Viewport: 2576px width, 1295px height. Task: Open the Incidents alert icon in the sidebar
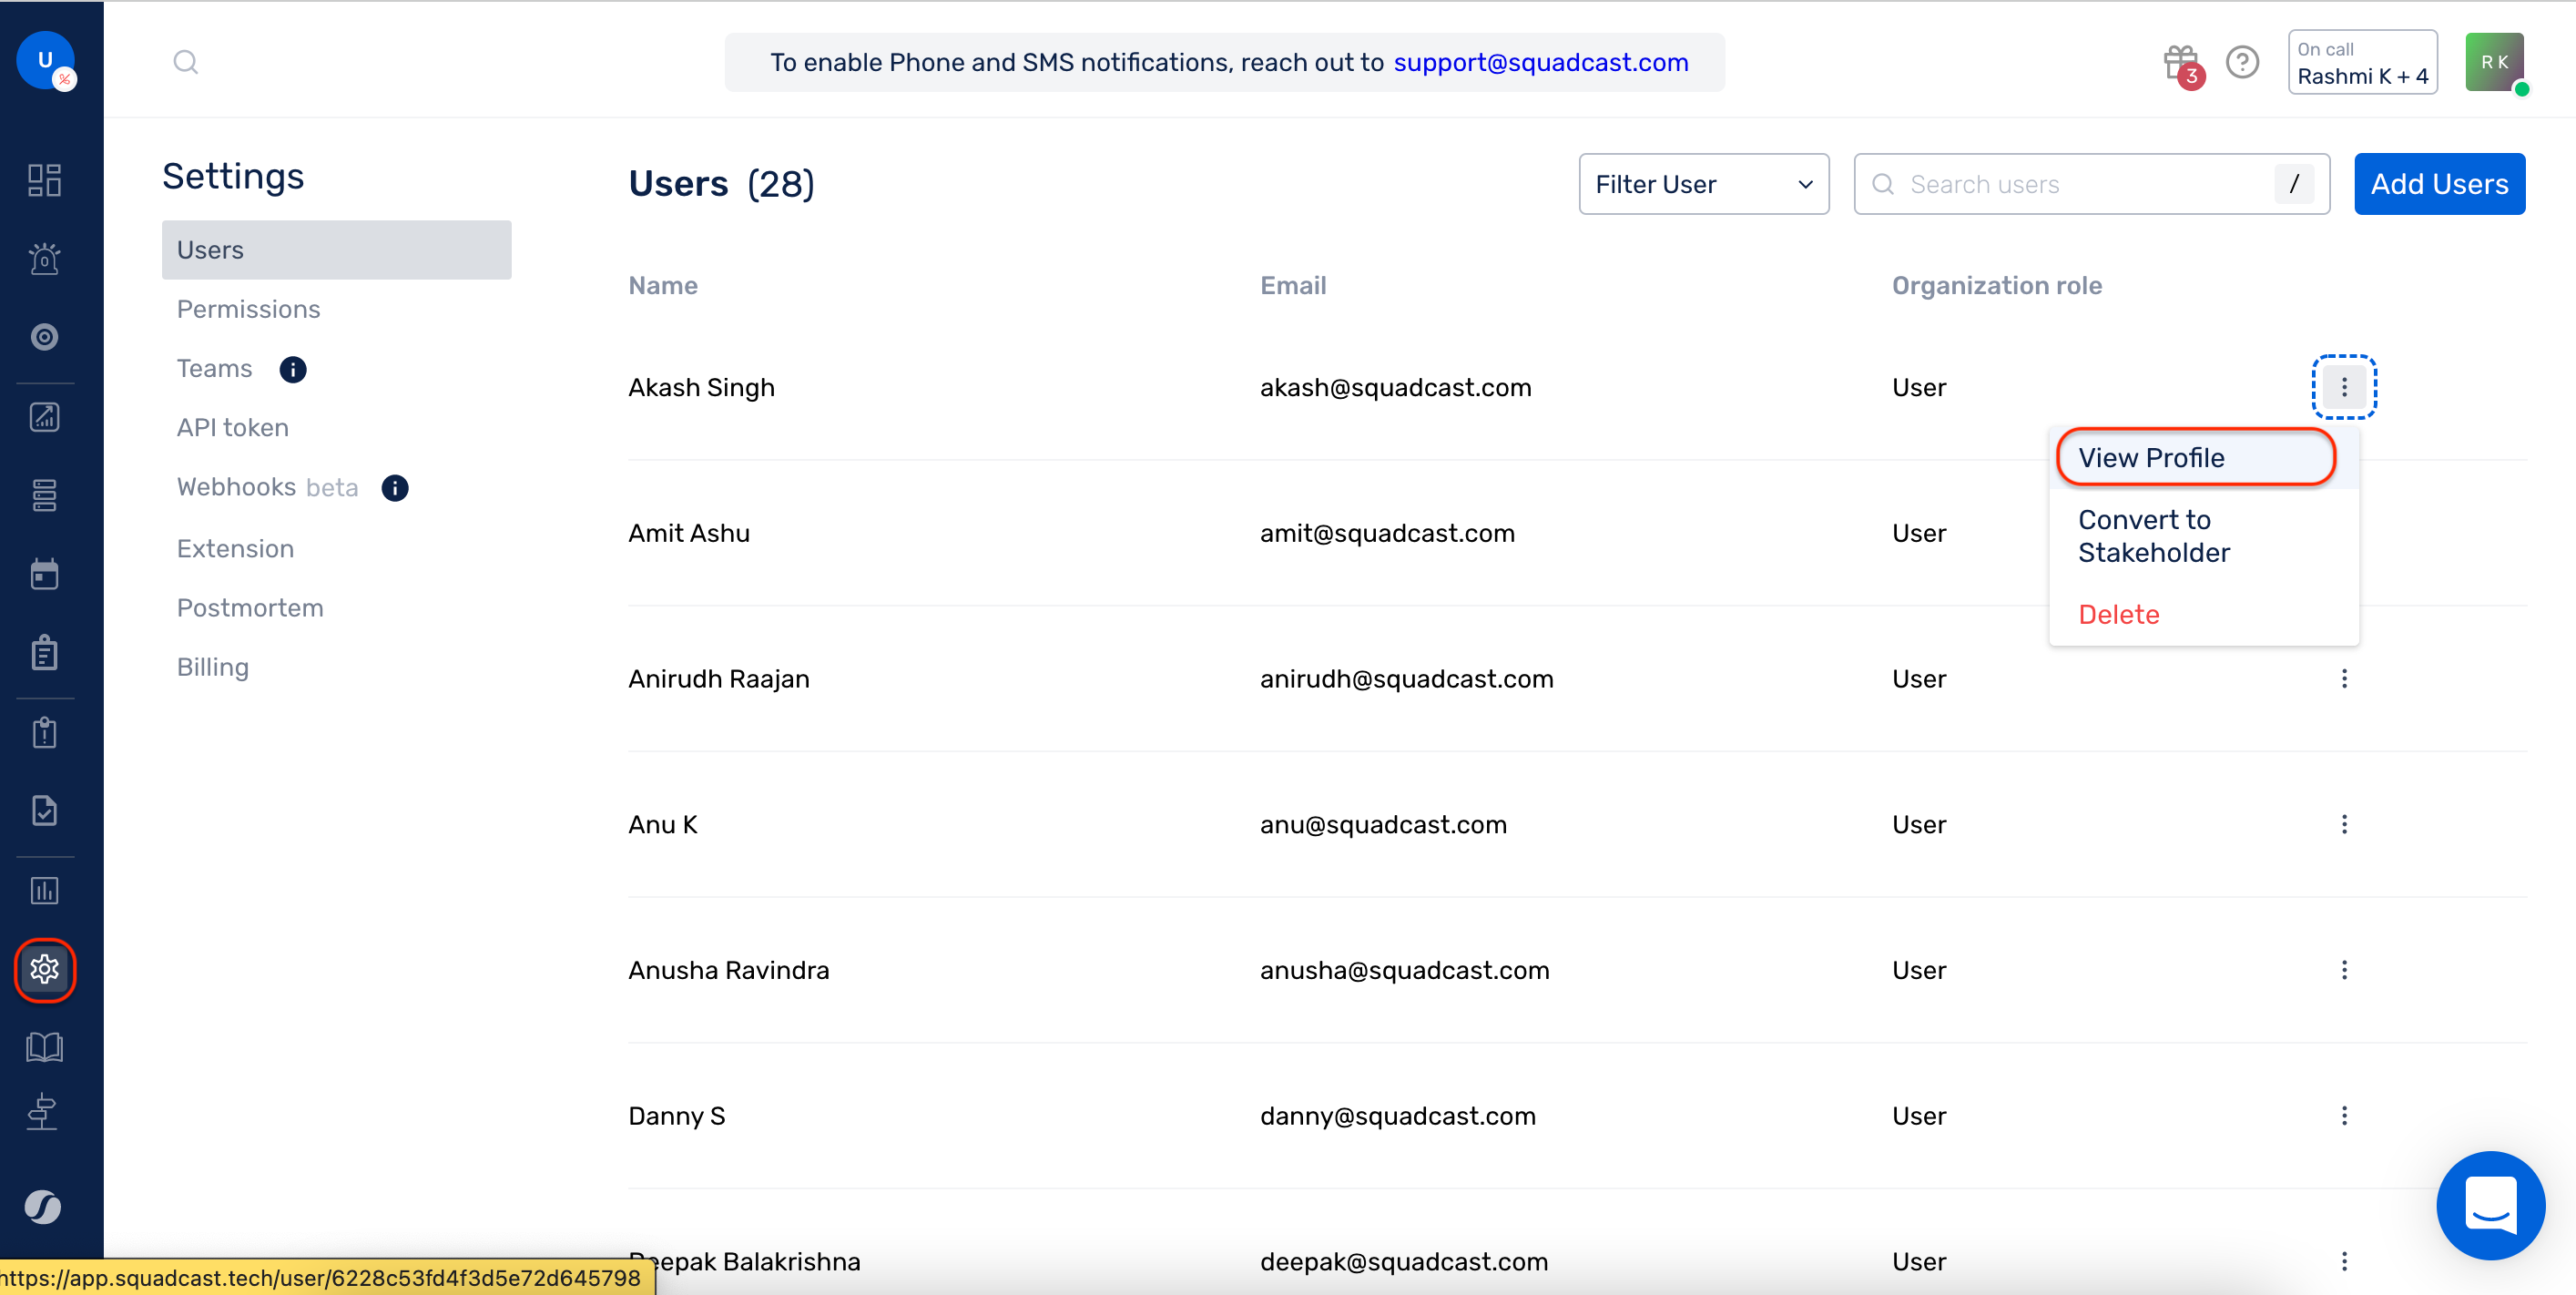44,259
